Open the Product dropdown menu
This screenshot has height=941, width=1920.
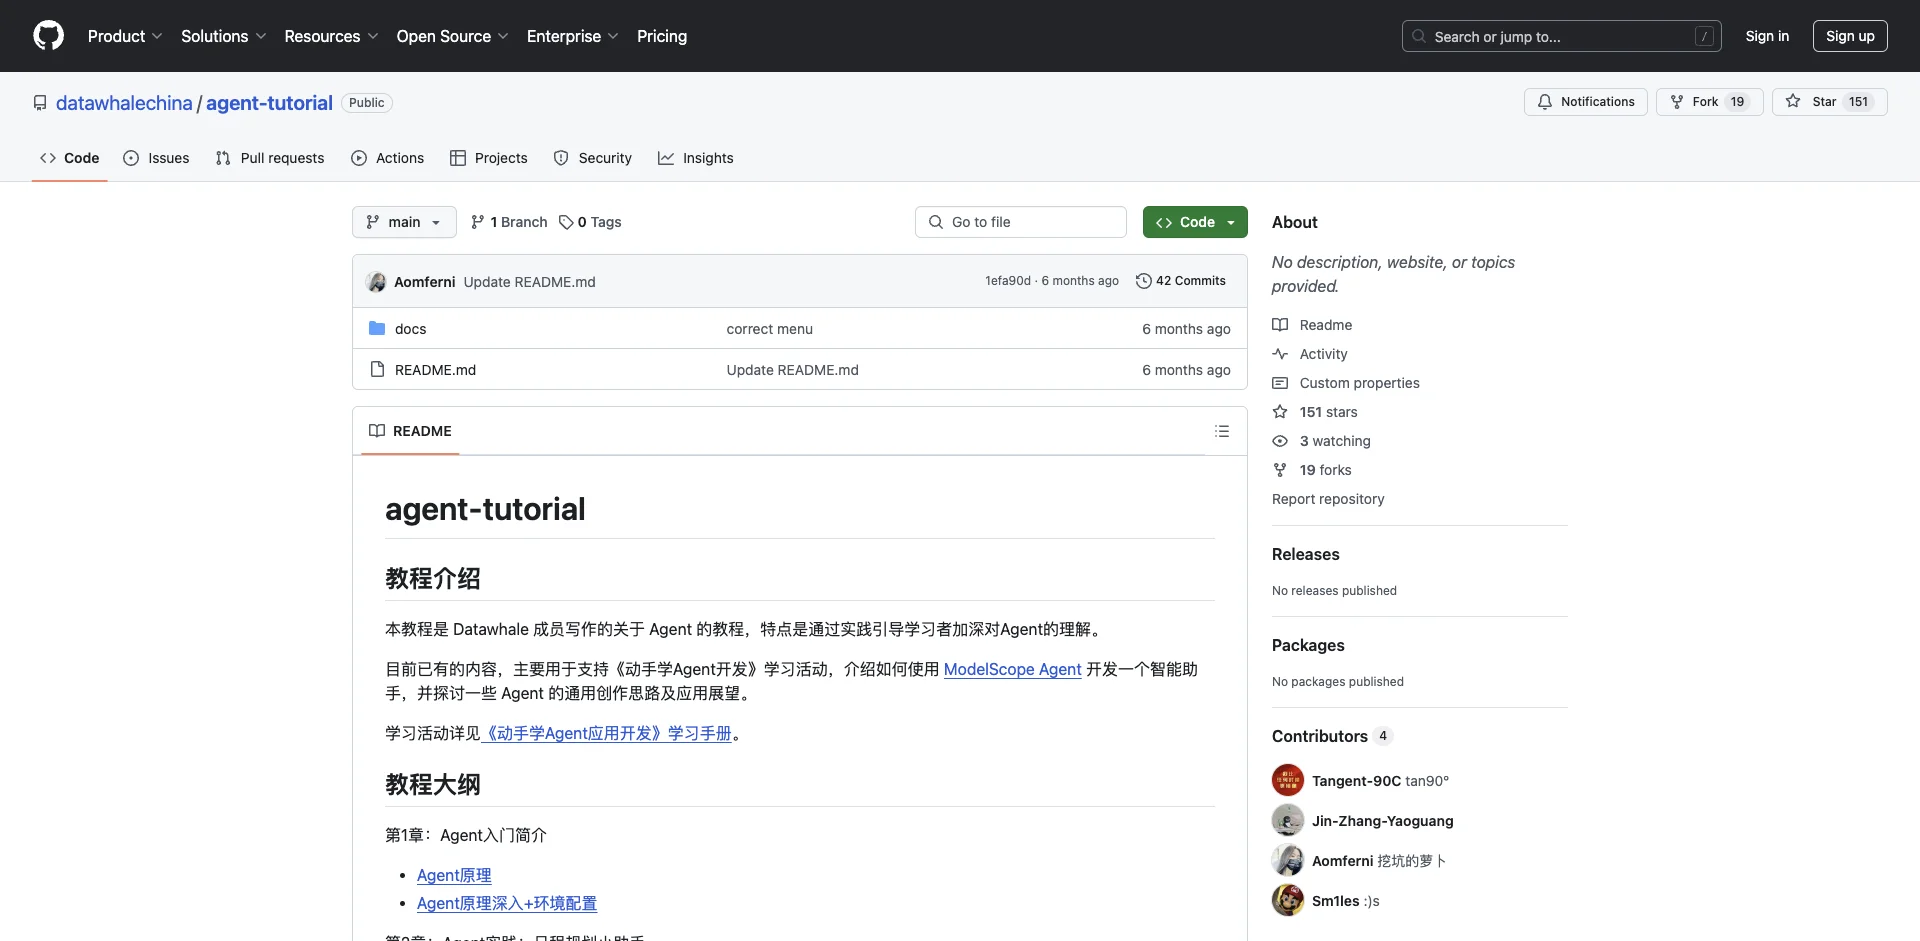point(125,36)
